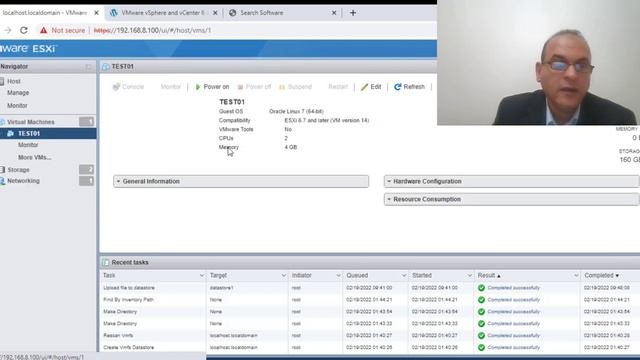Screen dimensions: 640x360
Task: Click success icon for Rescan Vmfs
Action: coord(482,336)
